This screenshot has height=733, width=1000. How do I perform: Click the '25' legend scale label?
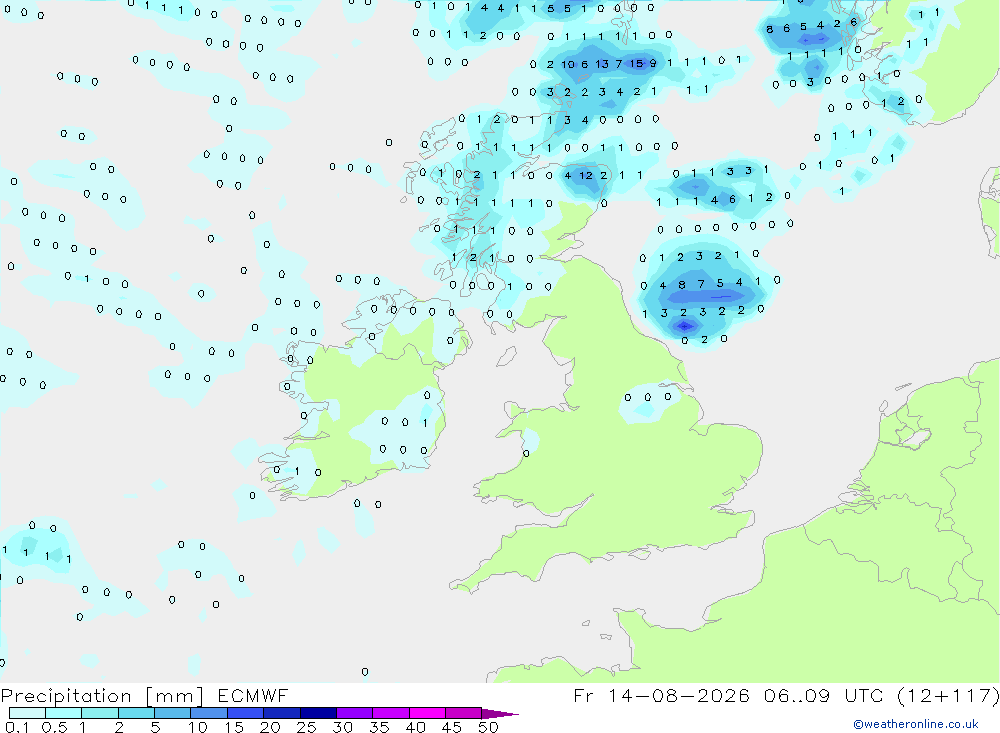306,727
